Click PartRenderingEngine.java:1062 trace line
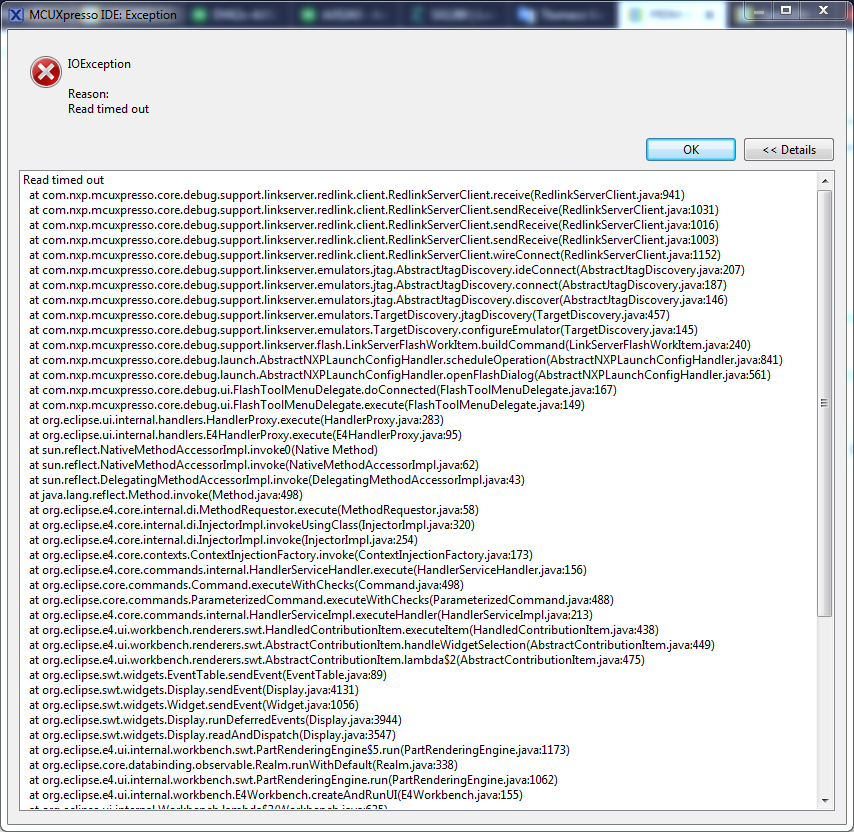 point(294,780)
